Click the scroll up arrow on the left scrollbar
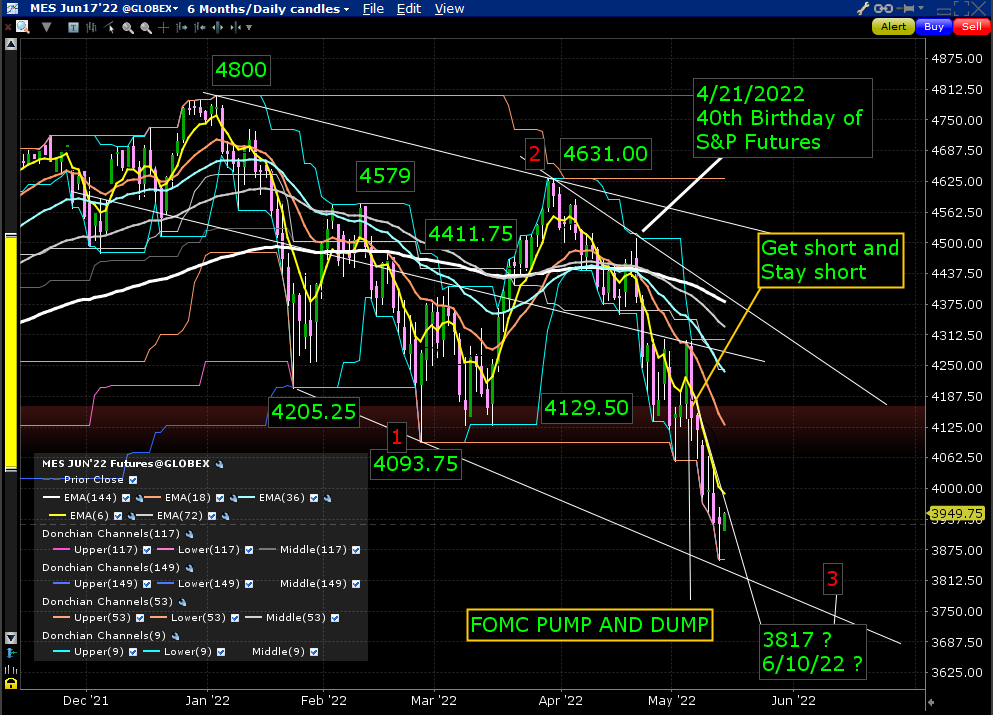The image size is (993, 715). pos(11,44)
